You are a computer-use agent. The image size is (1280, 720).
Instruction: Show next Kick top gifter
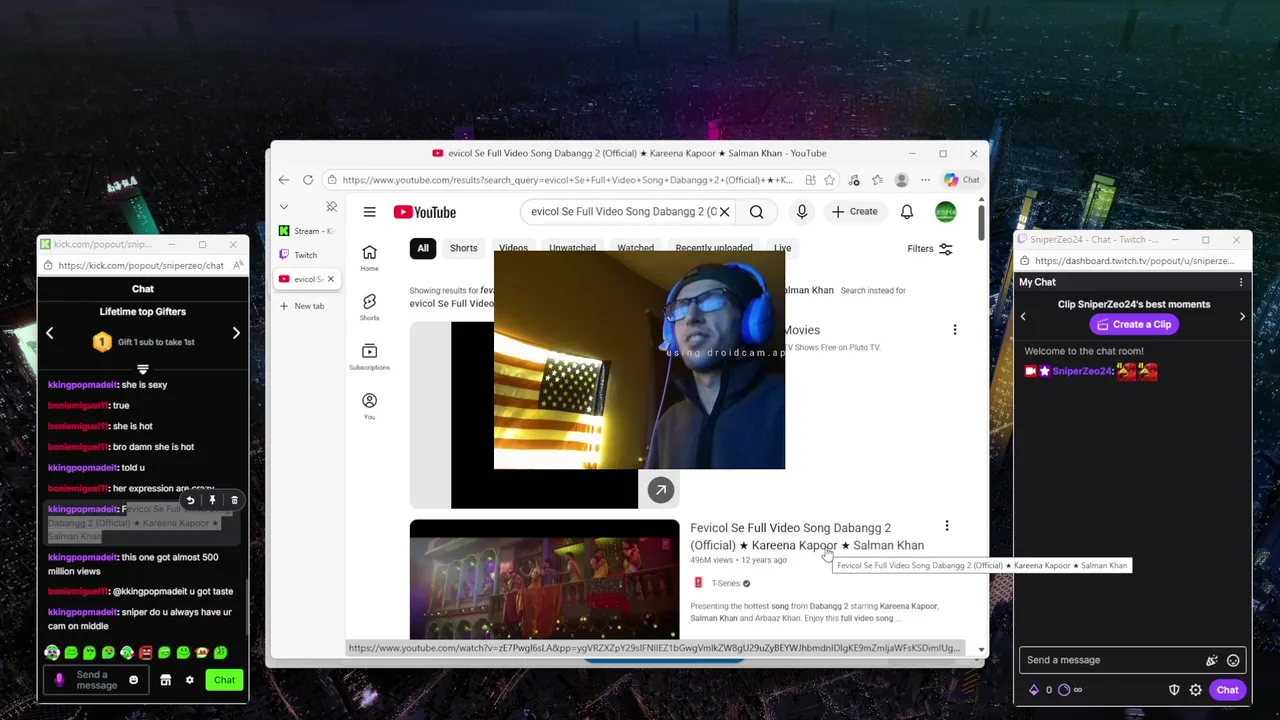[x=236, y=333]
